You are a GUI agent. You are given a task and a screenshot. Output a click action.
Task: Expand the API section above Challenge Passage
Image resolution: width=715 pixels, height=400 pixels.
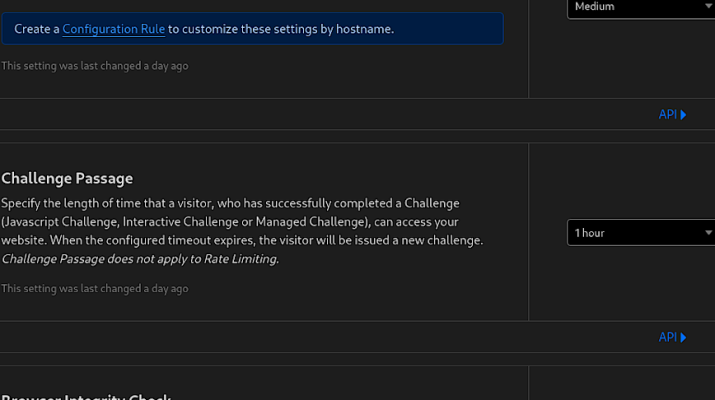pyautogui.click(x=668, y=115)
